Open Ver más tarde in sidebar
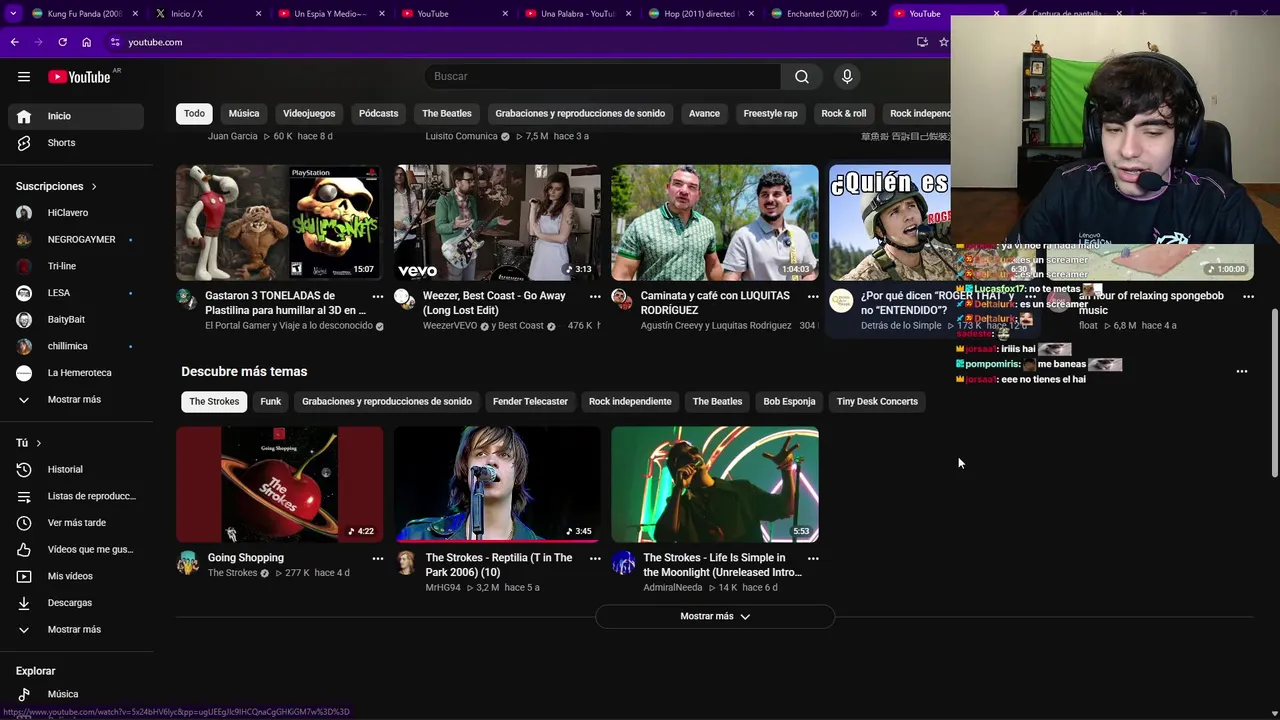Viewport: 1280px width, 720px height. pyautogui.click(x=76, y=523)
